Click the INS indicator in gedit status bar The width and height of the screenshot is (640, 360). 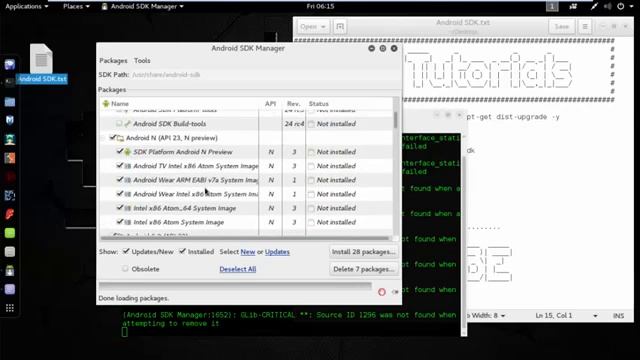[618, 316]
